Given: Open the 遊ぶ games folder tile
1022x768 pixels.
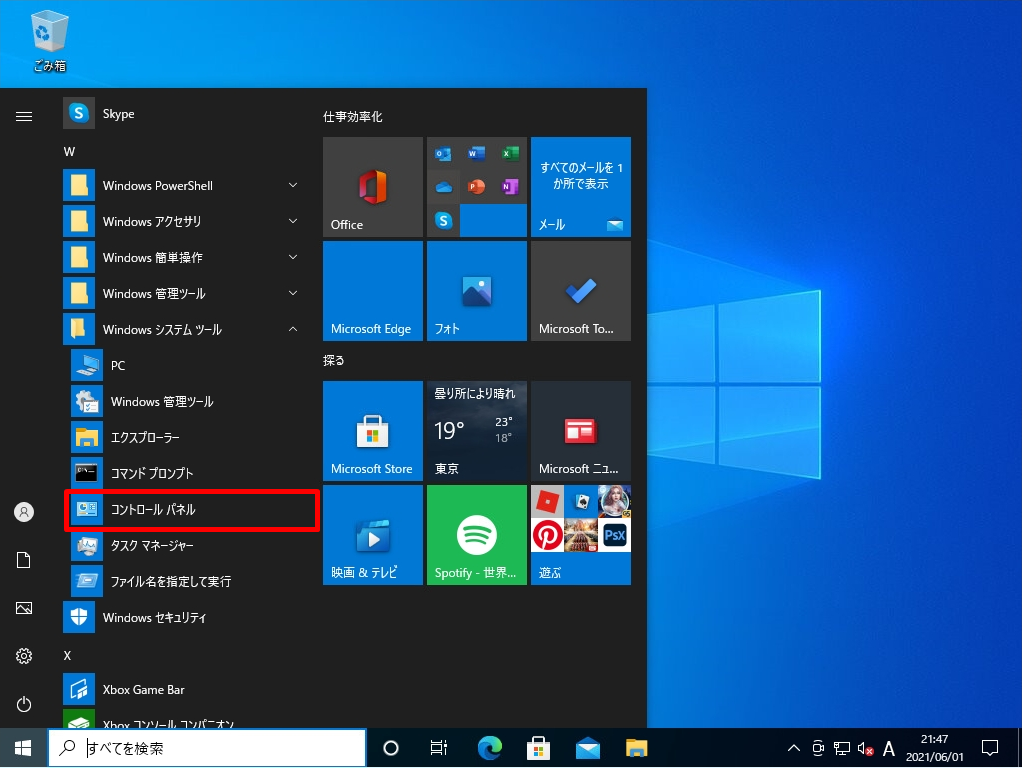Looking at the screenshot, I should click(581, 535).
